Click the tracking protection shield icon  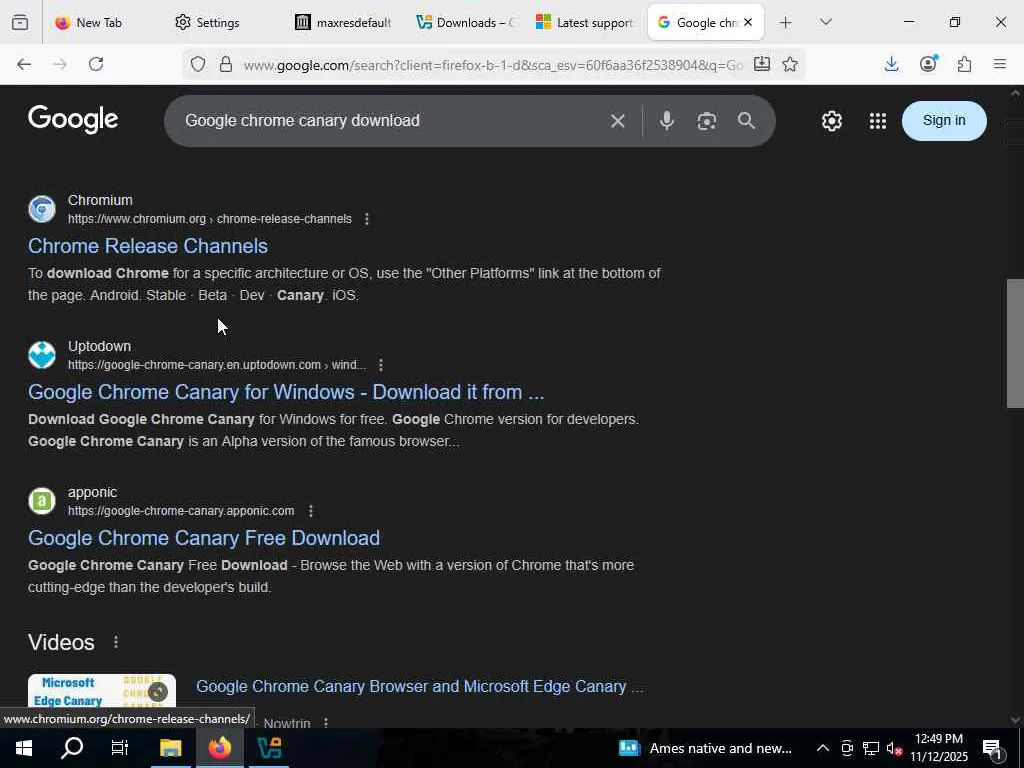[x=198, y=64]
